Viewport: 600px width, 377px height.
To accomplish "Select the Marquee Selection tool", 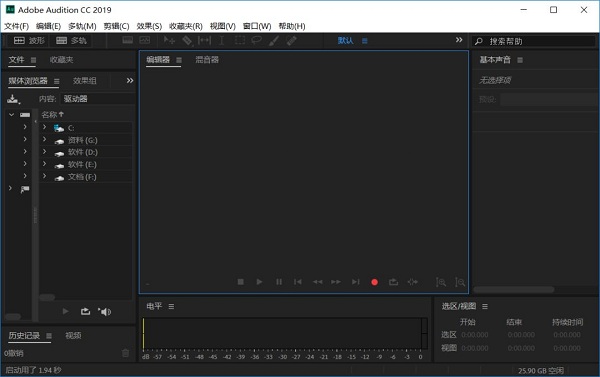I will [x=240, y=40].
